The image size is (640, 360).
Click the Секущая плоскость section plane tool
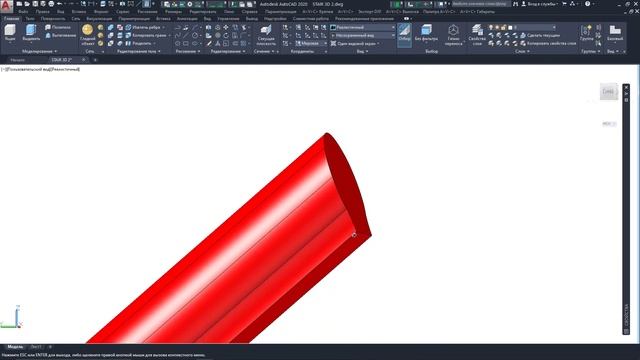(266, 35)
